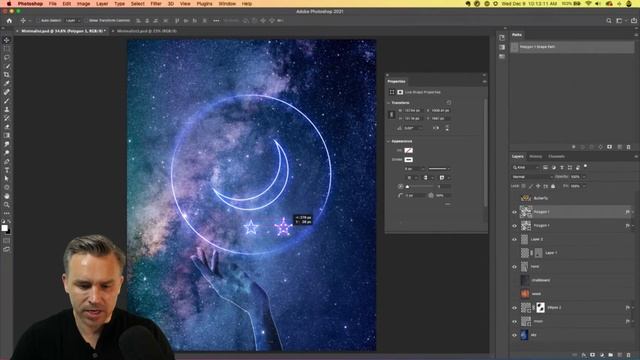Open the Window menu
This screenshot has height=360, width=640.
pos(227,4)
